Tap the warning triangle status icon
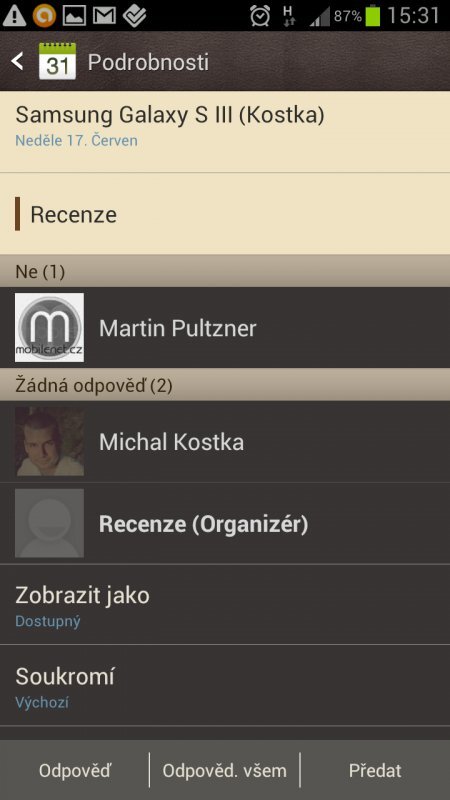The height and width of the screenshot is (800, 450). [x=14, y=16]
